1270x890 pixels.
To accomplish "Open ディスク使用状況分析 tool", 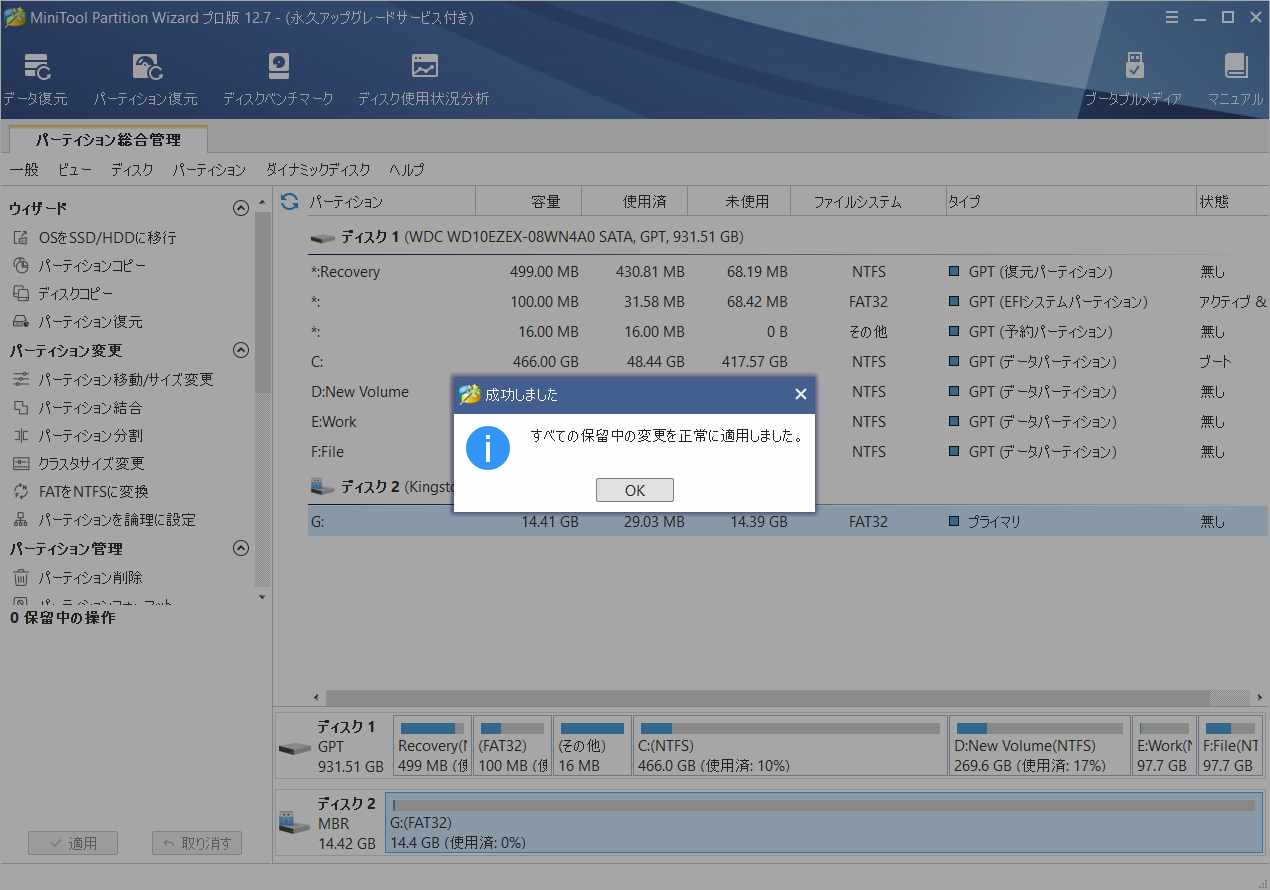I will (424, 68).
